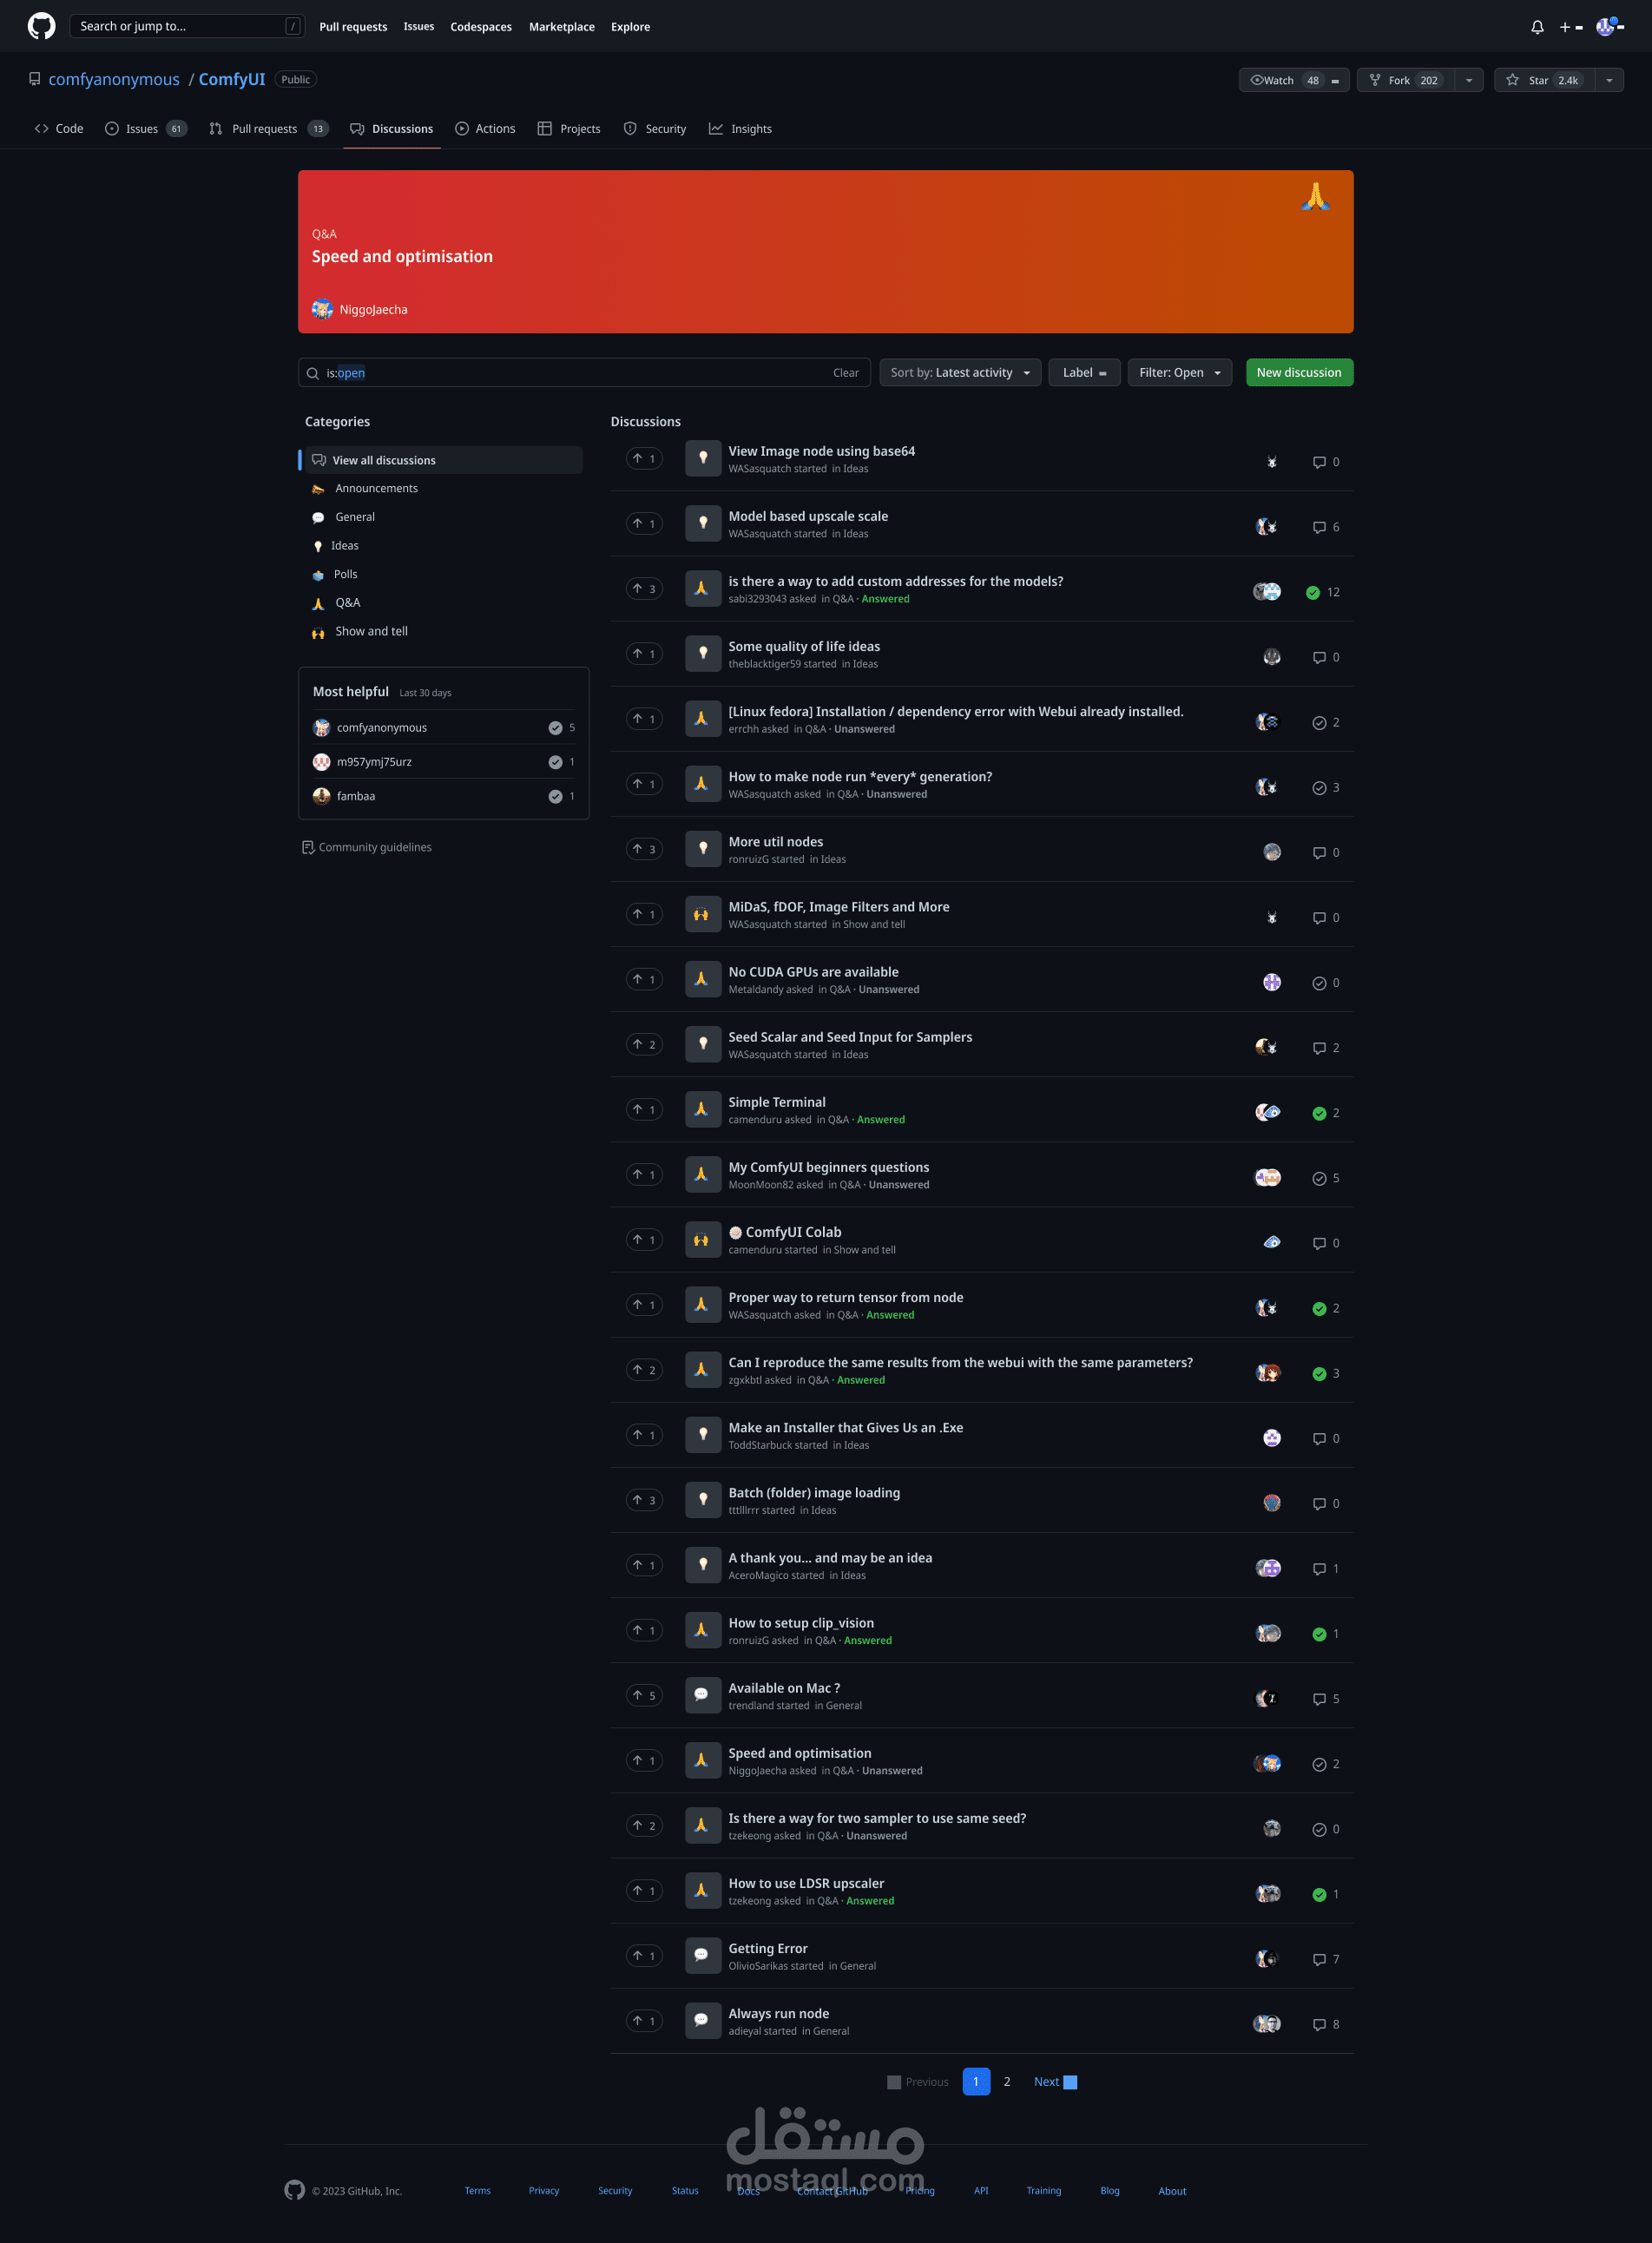The height and width of the screenshot is (2243, 1652).
Task: Upvote View Image node using base64
Action: pyautogui.click(x=644, y=459)
